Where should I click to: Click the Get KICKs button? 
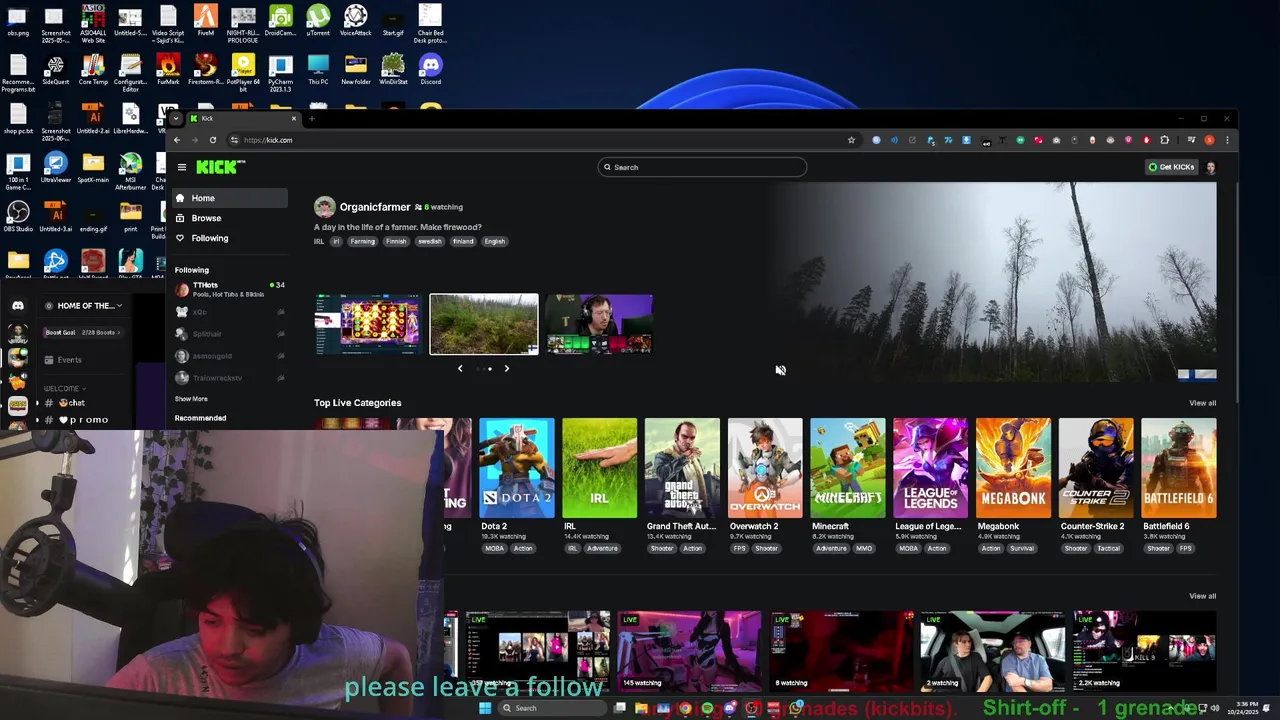click(x=1171, y=167)
